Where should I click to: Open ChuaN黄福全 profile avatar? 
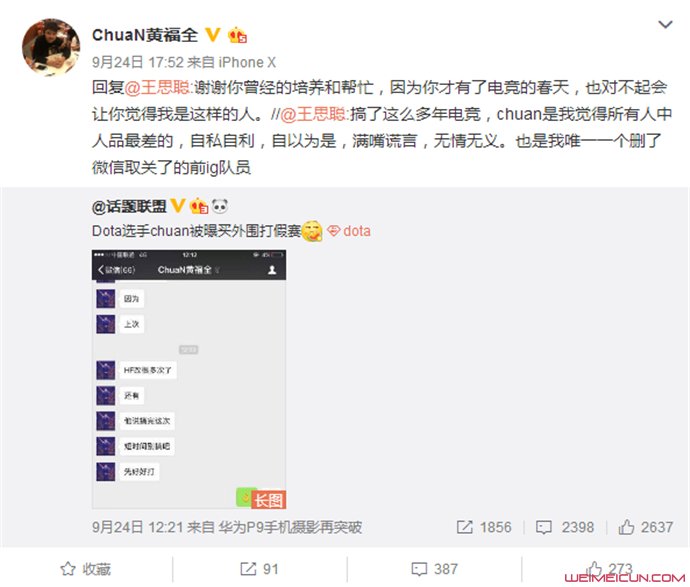pyautogui.click(x=51, y=47)
